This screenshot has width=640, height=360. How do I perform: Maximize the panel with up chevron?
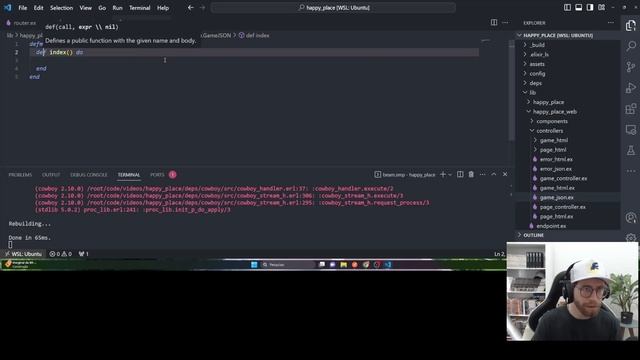[493, 174]
